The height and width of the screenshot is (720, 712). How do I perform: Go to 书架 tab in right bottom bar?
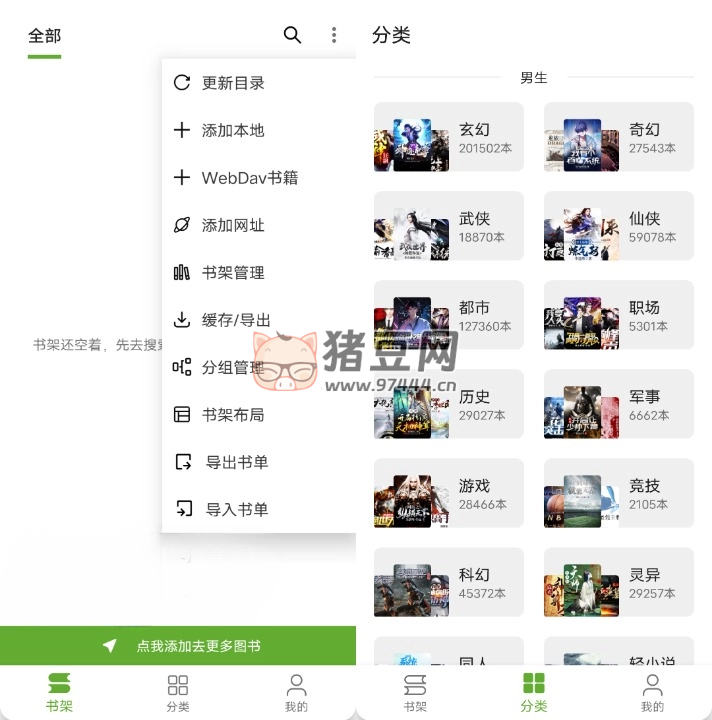(415, 693)
